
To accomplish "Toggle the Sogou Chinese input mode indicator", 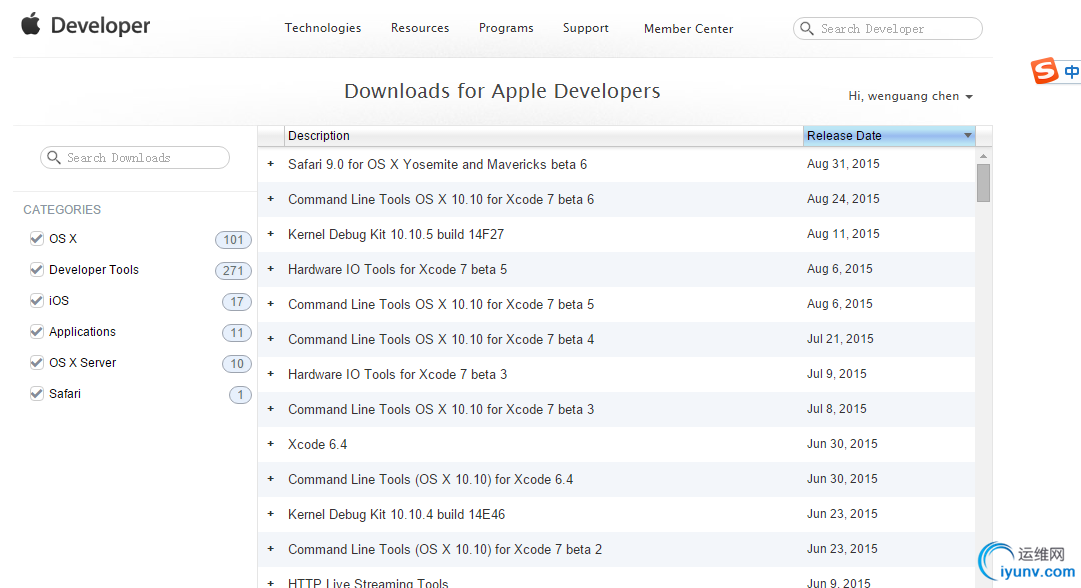I will (x=1072, y=71).
